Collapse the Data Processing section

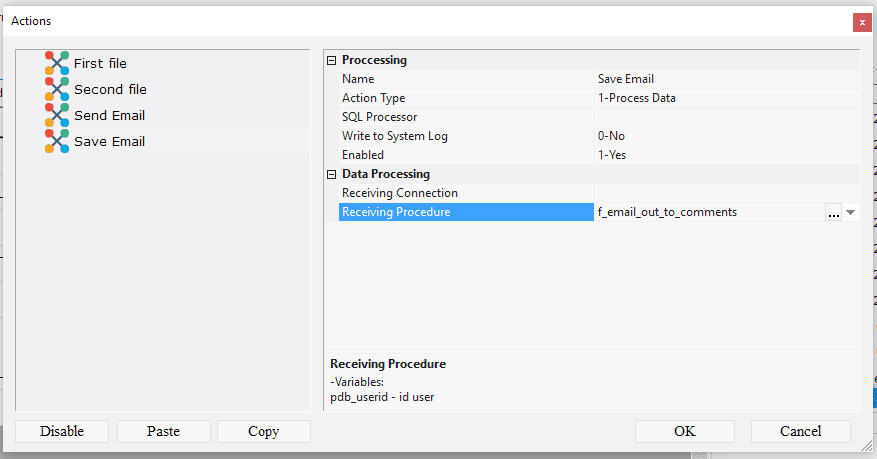point(332,174)
